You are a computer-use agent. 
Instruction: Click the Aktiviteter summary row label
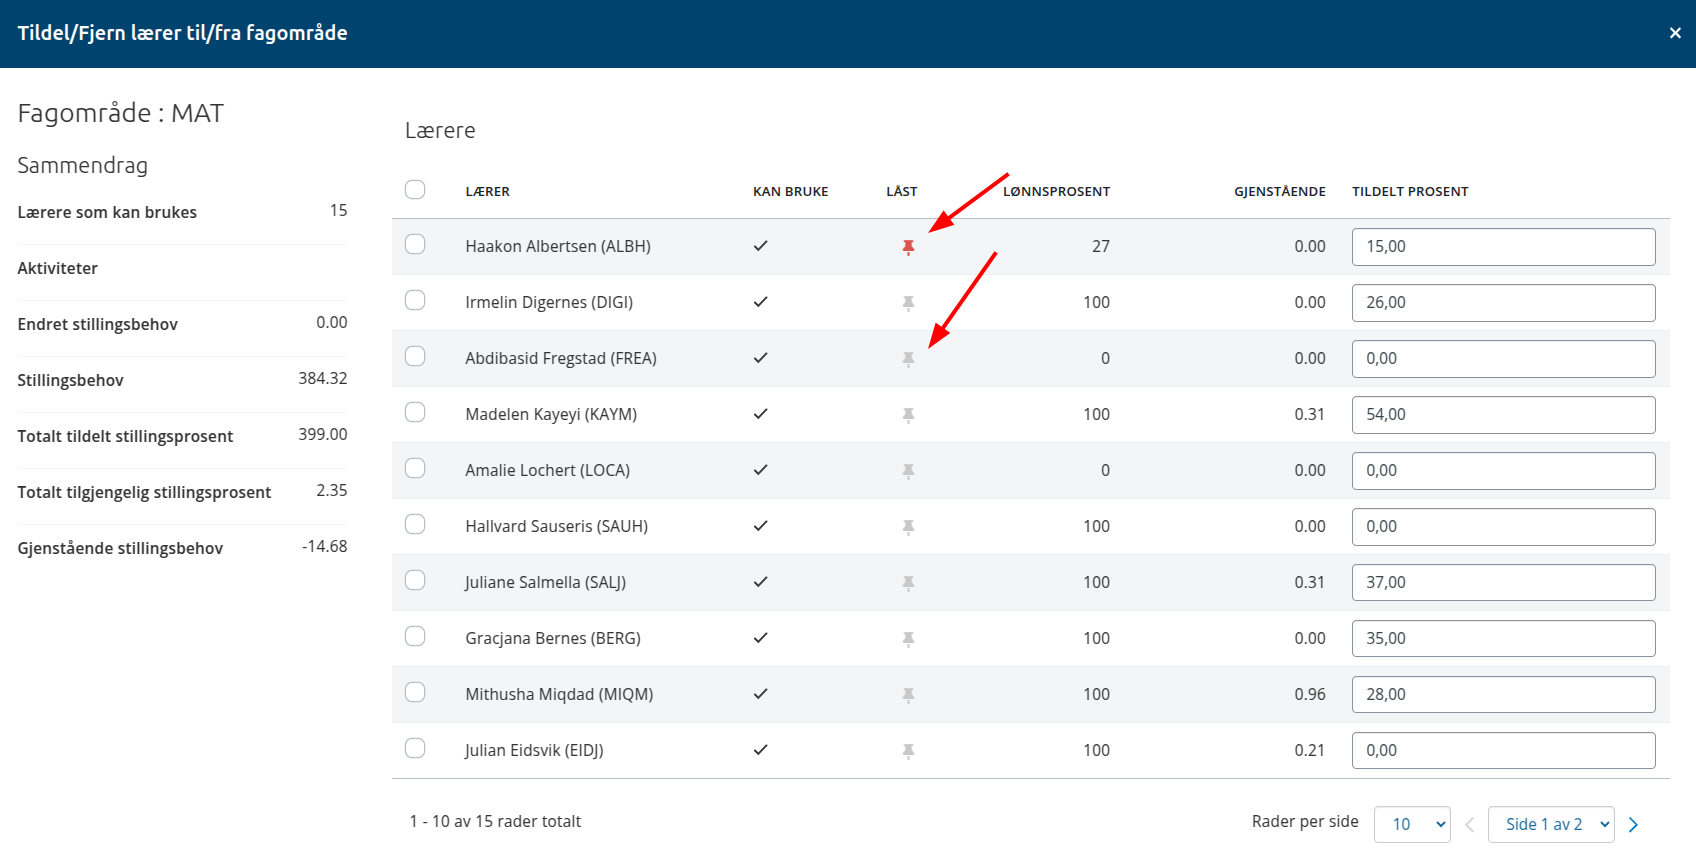[x=57, y=268]
